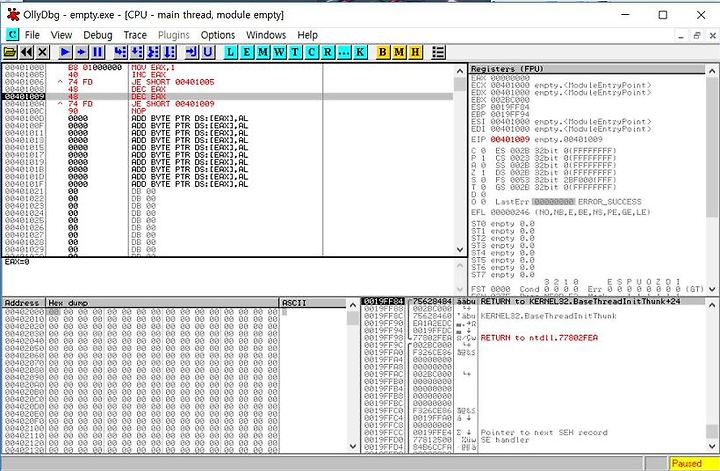720x471 pixels.
Task: Select the JE SHORT 00401005 row
Action: tap(228, 82)
